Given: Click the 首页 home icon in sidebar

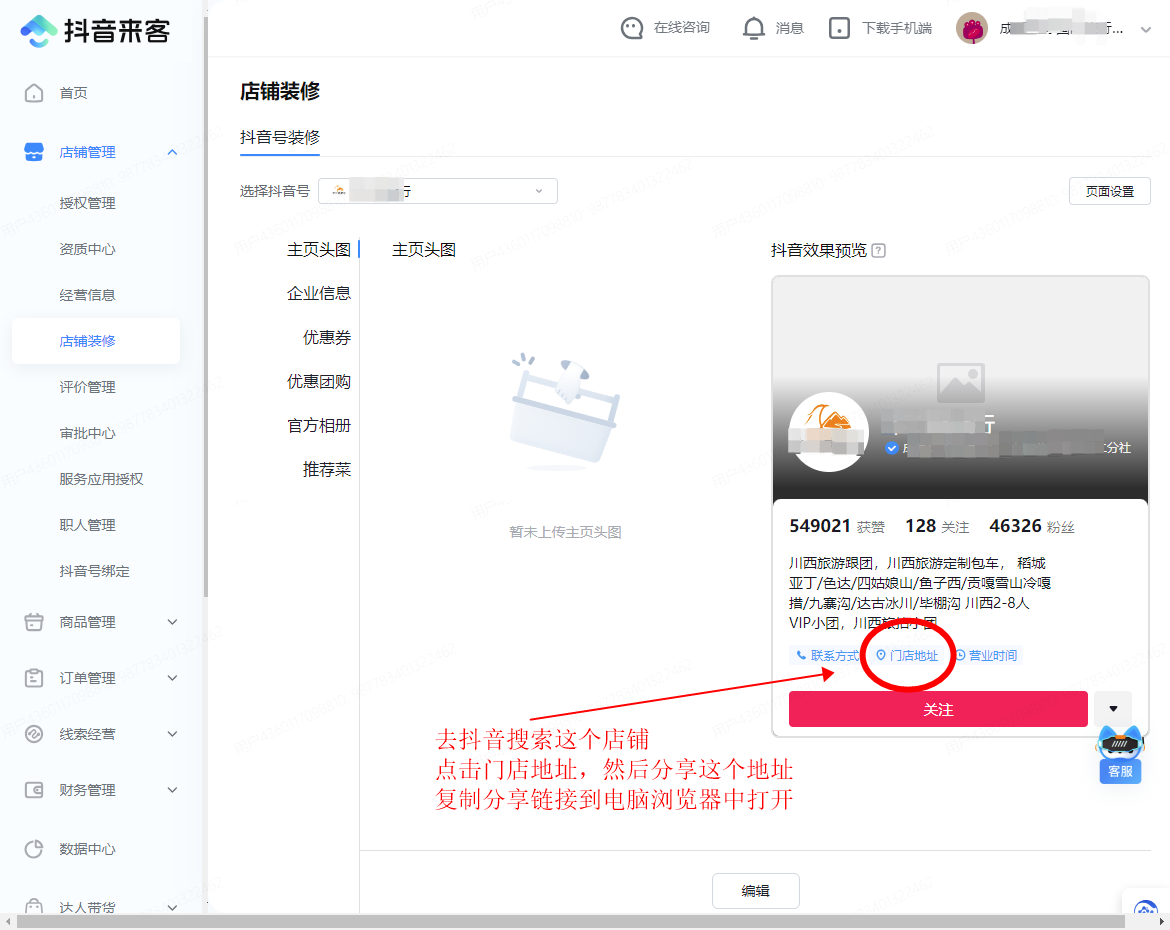Looking at the screenshot, I should [x=34, y=93].
